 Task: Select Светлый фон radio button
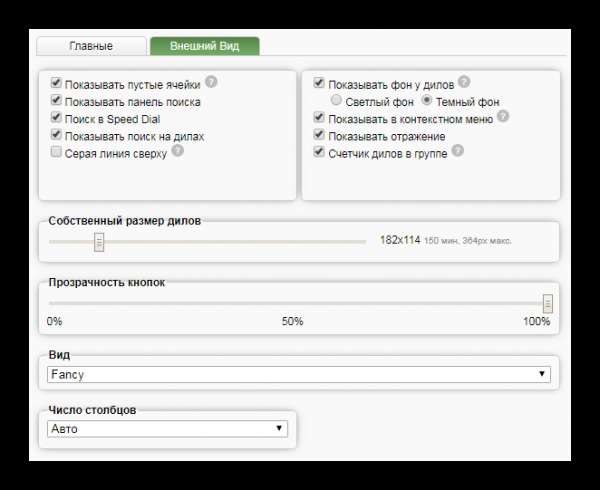(x=336, y=100)
